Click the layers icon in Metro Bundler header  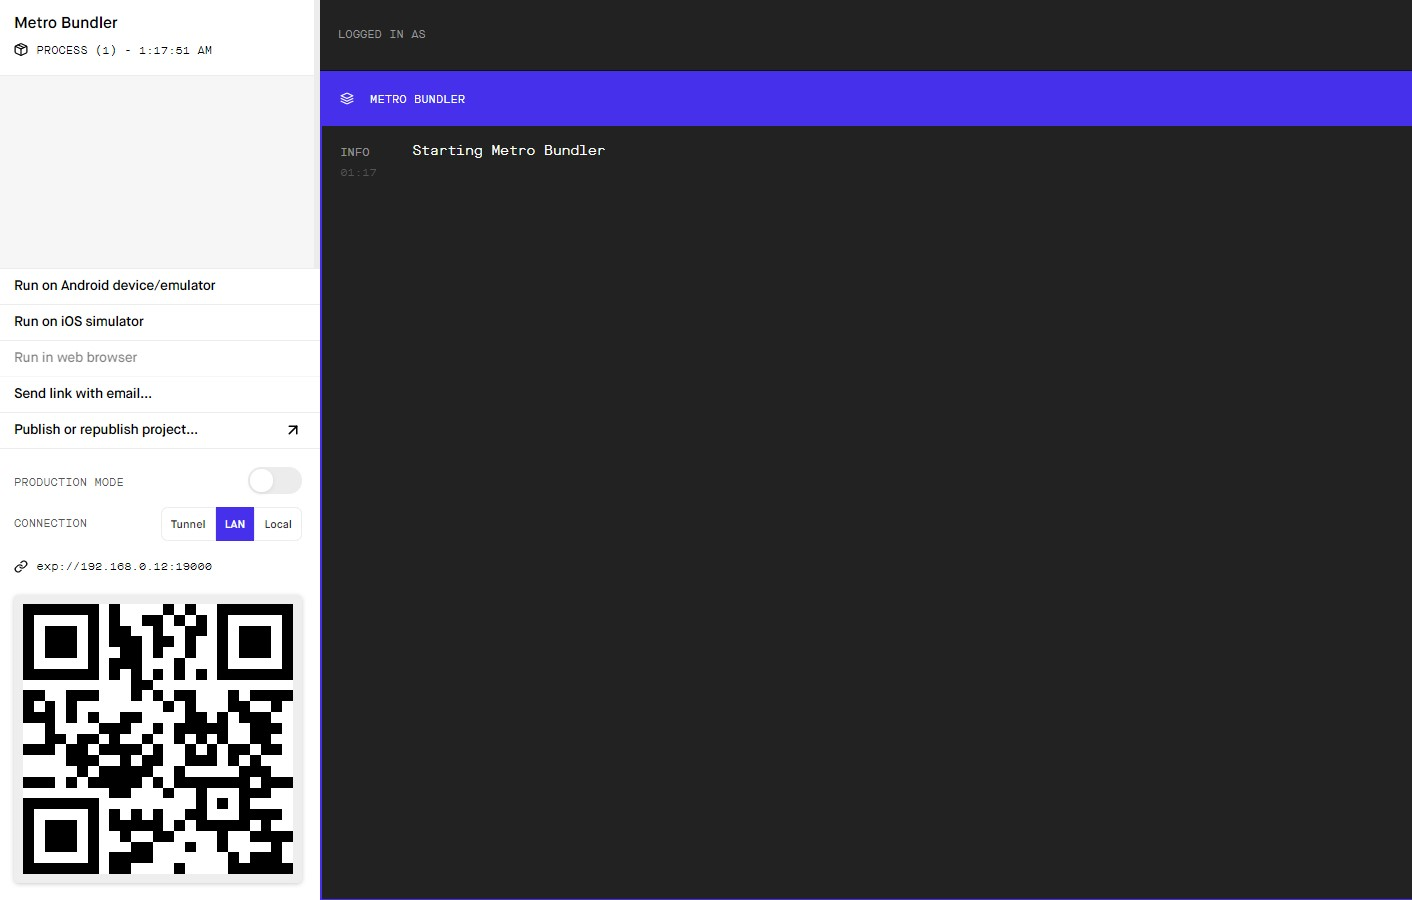pyautogui.click(x=347, y=99)
